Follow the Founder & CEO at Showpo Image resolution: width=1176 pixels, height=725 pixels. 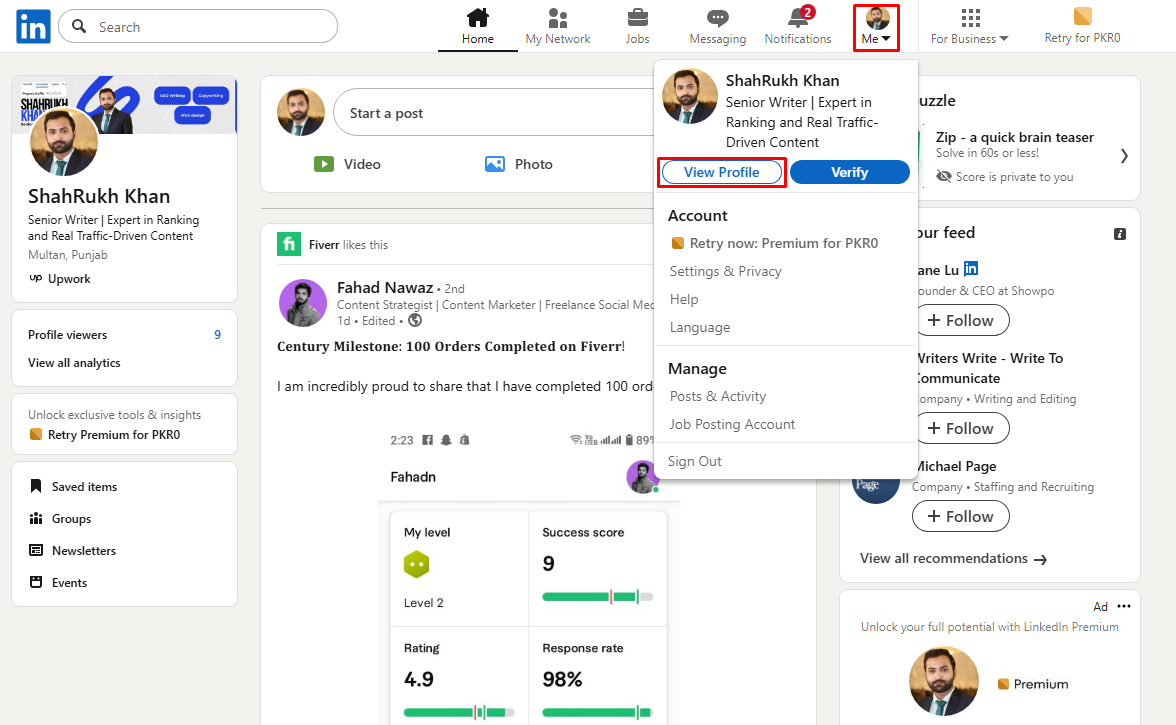coord(962,320)
